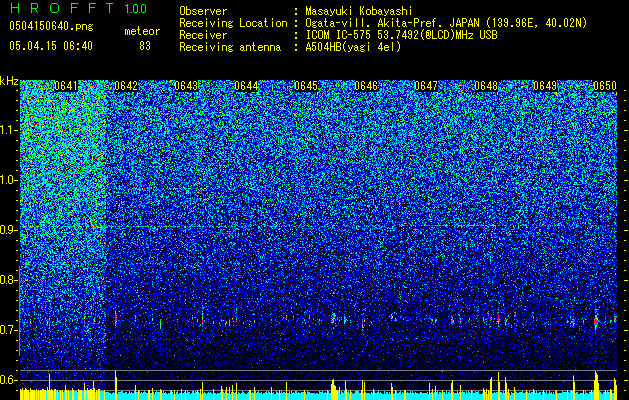
Task: Click the 0.8 frequency axis label
Action: coord(9,280)
